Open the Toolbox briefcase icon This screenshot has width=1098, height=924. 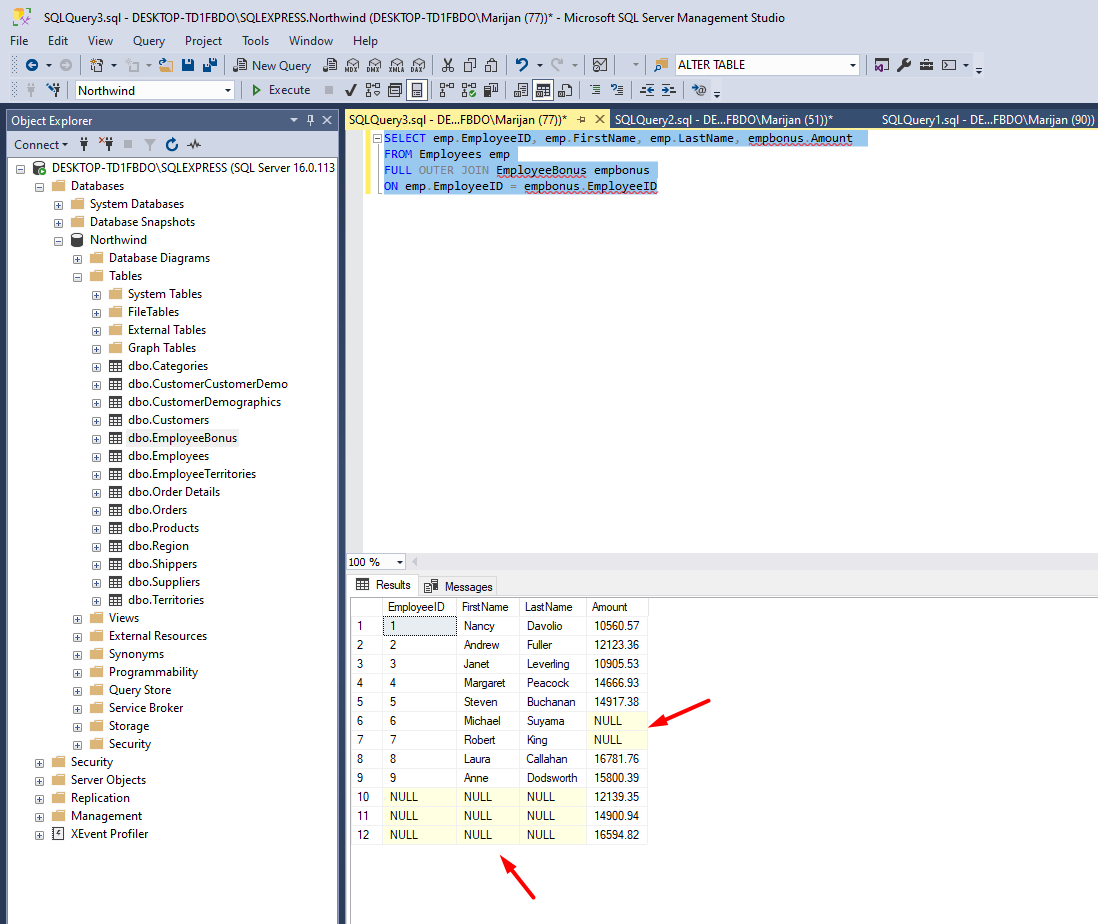click(x=926, y=65)
